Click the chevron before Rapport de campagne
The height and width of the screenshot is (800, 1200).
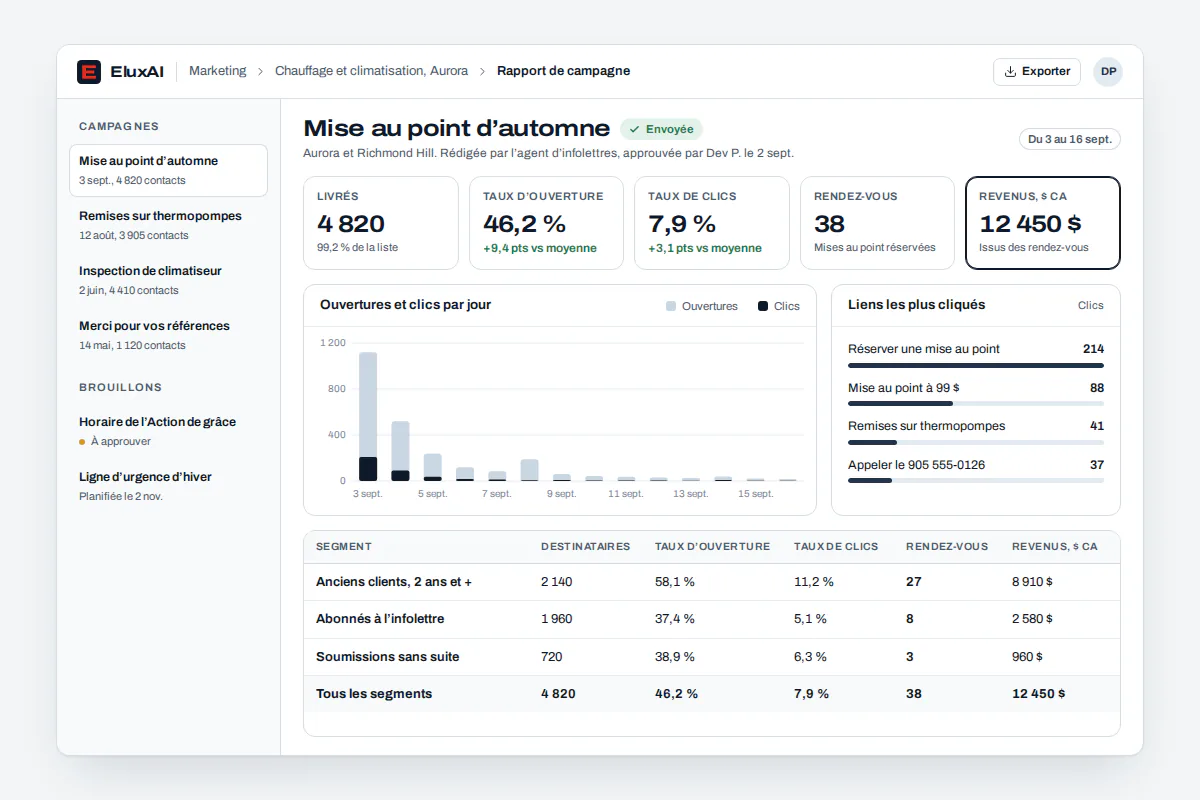(x=482, y=72)
